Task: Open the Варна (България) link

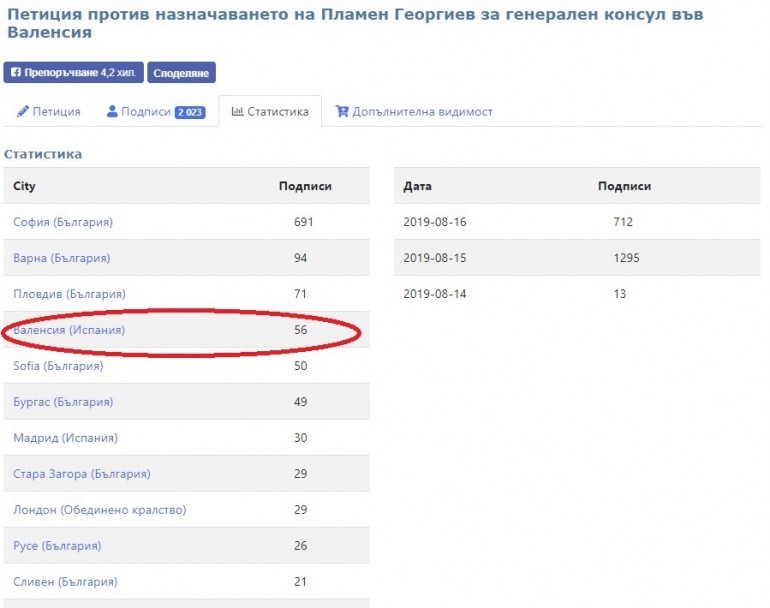Action: click(x=61, y=258)
